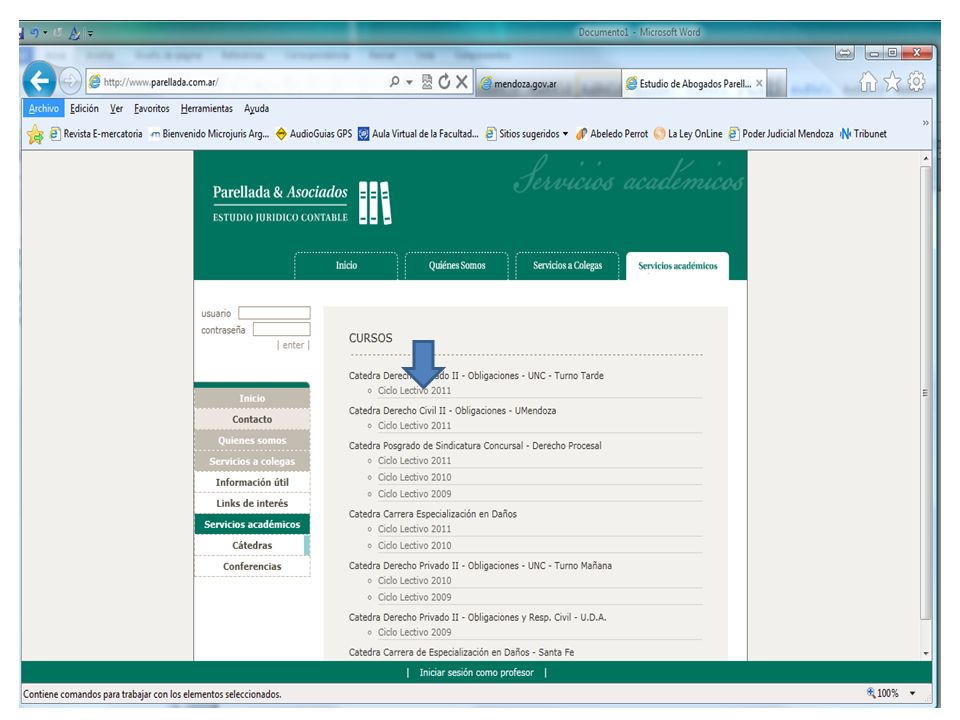The image size is (960, 720).
Task: Select Información útil in sidebar
Action: pyautogui.click(x=252, y=482)
